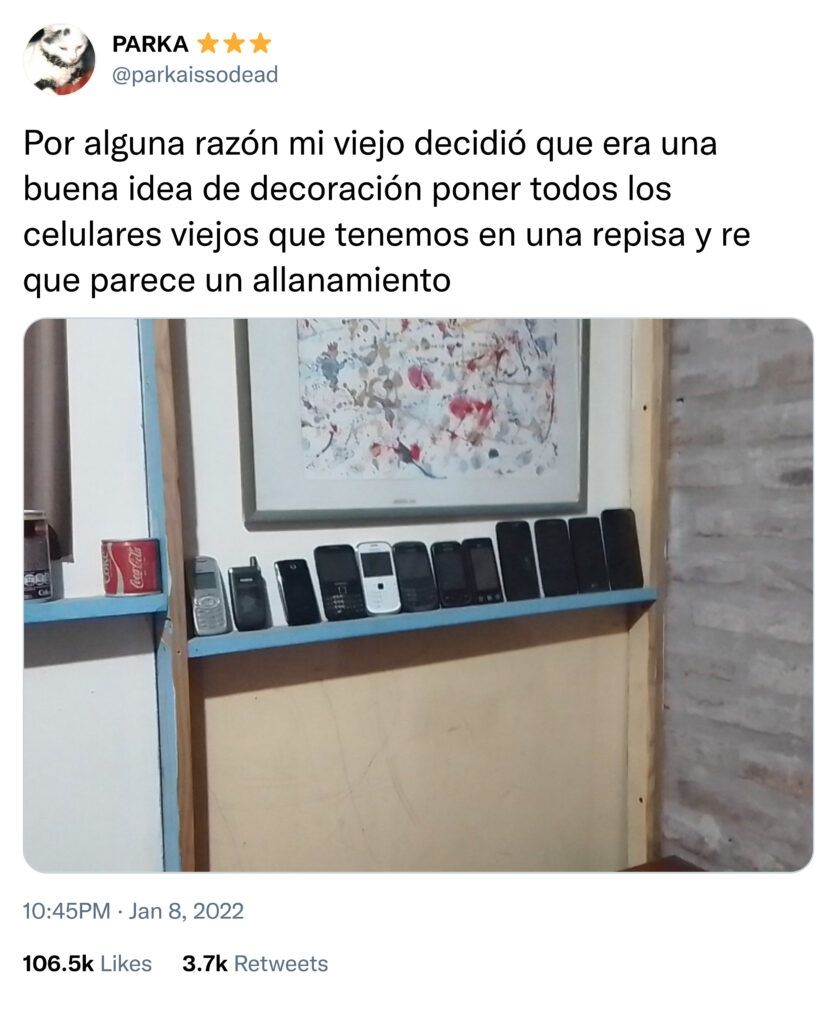Click the framed abstract painting in the photo

(414, 421)
